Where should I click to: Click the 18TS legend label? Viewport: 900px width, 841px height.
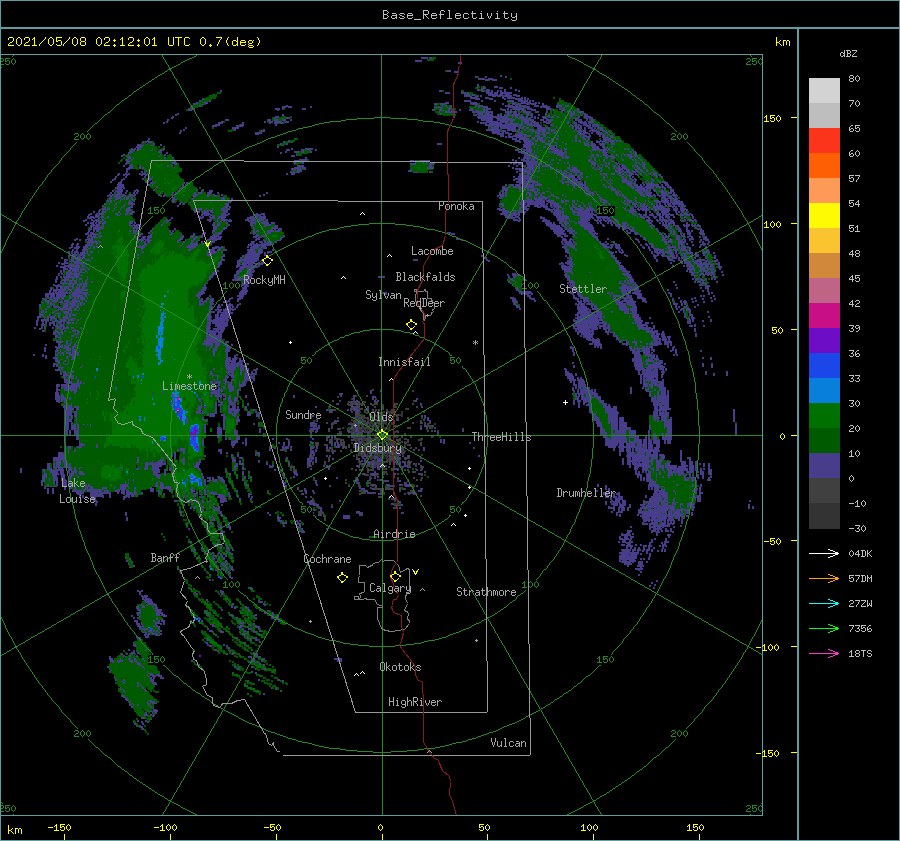click(x=860, y=653)
